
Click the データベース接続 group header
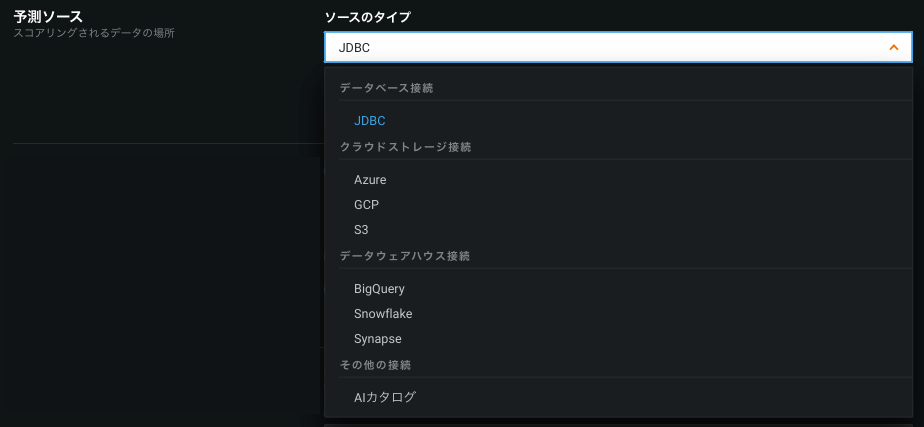386,88
